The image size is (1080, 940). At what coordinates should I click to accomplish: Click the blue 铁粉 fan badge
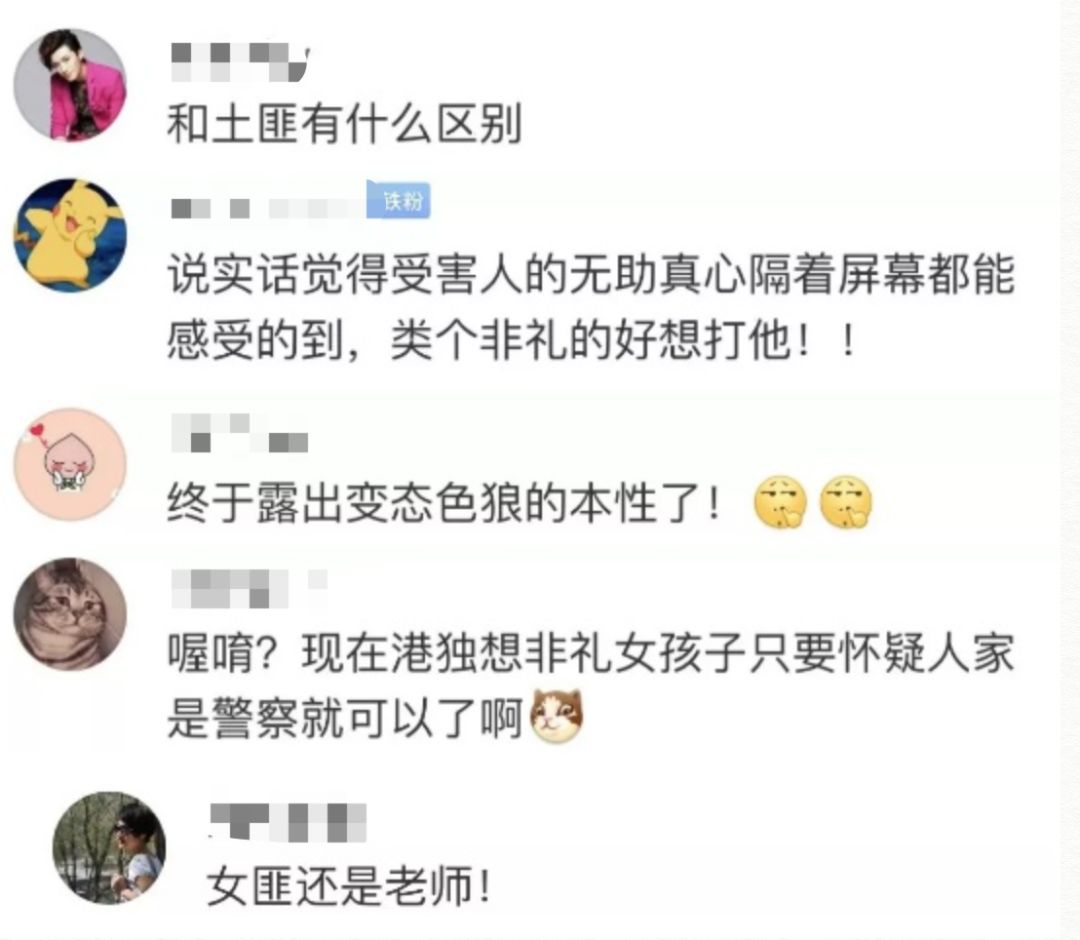point(399,200)
